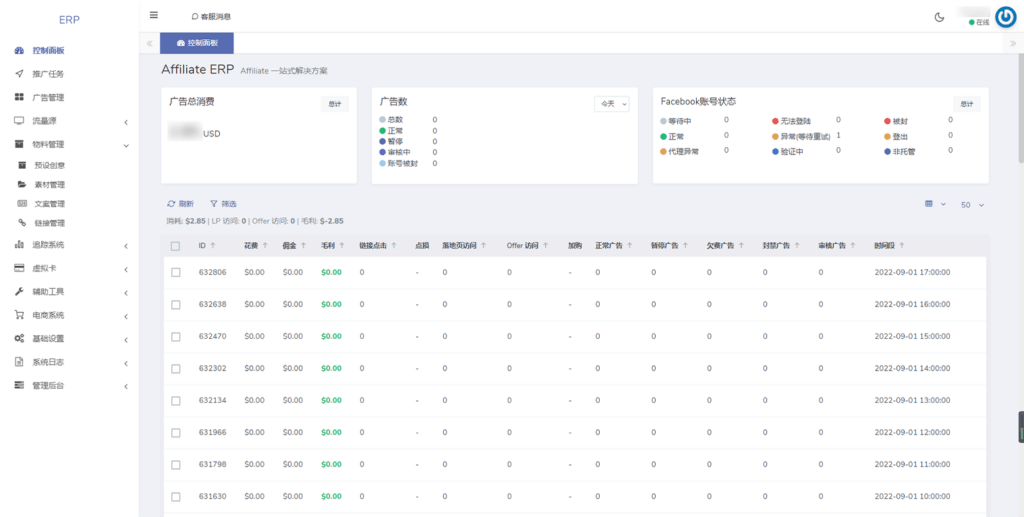Open the 50 rows-per-page dropdown
Screen dimensions: 1024x517
(972, 205)
